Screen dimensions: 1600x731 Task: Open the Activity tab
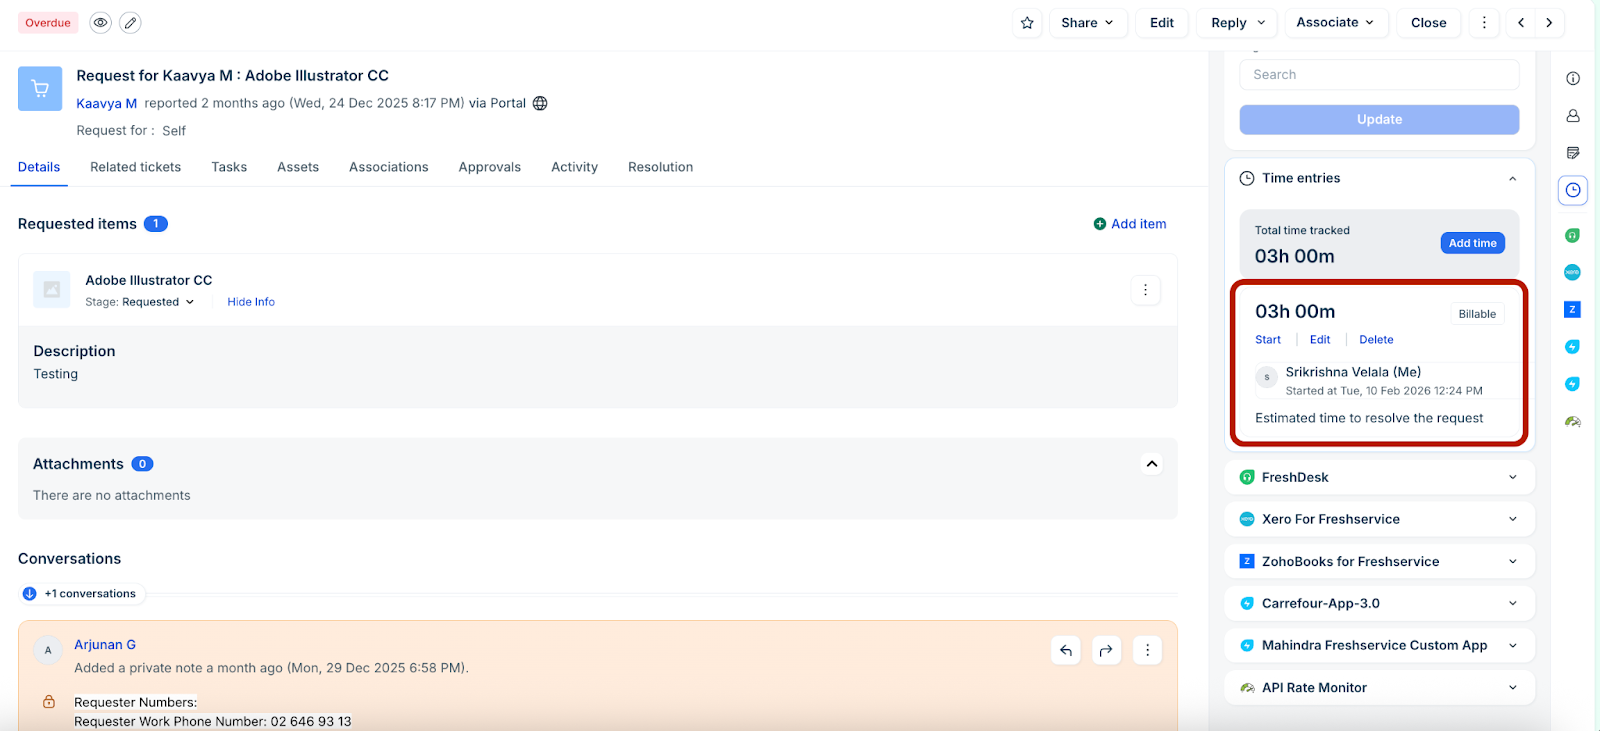(574, 167)
